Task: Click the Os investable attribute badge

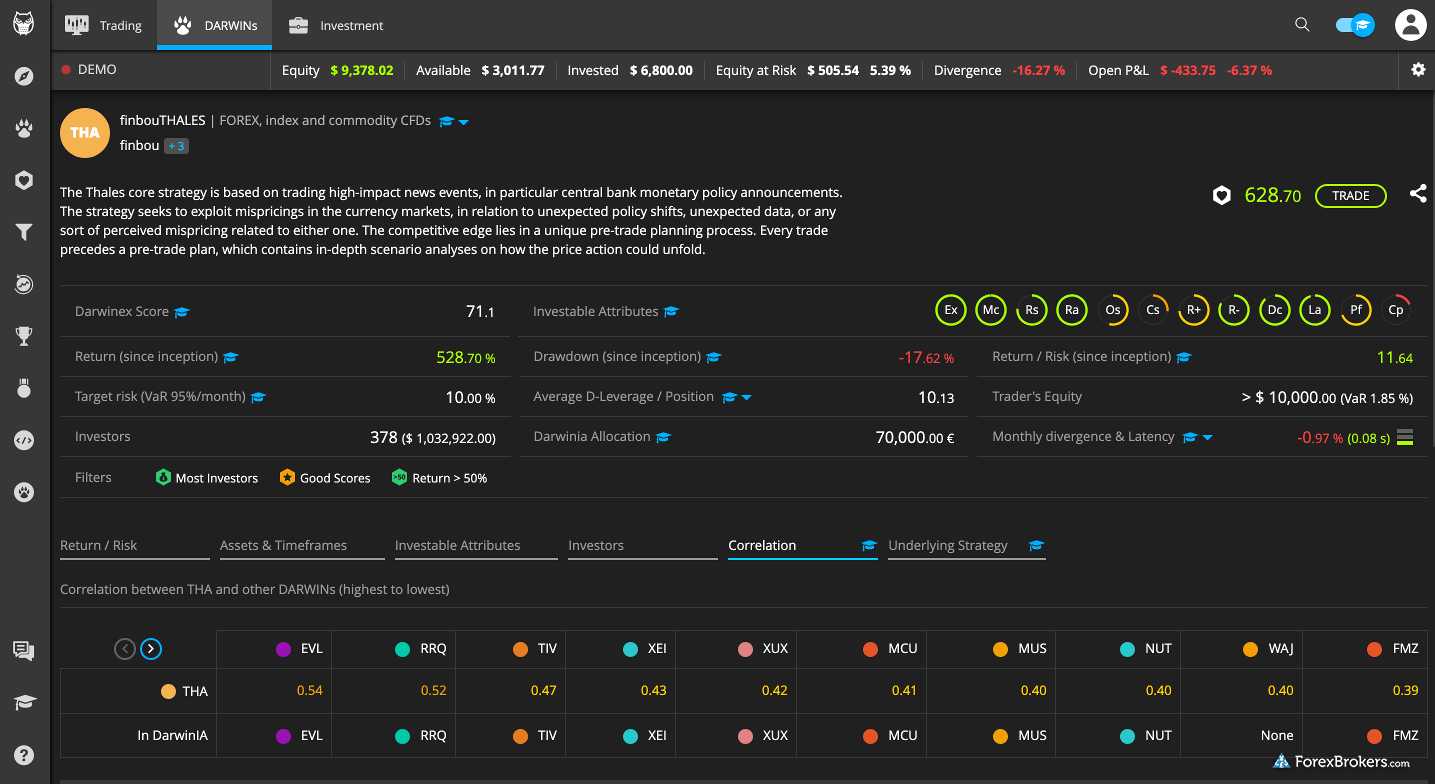Action: tap(1113, 310)
